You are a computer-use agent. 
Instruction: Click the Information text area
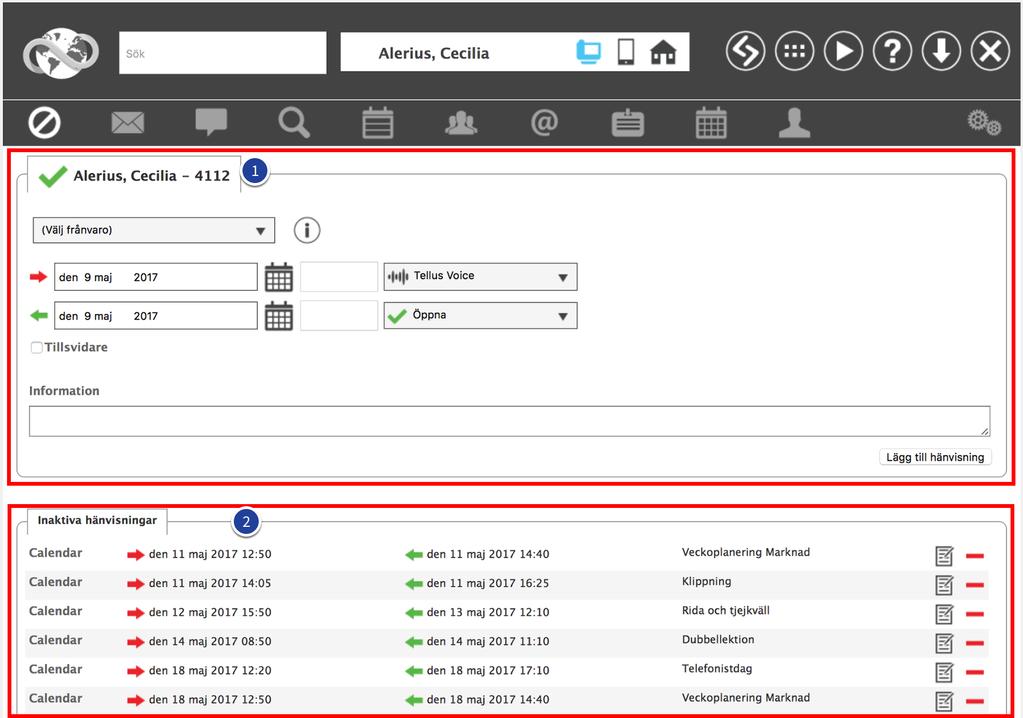point(510,421)
